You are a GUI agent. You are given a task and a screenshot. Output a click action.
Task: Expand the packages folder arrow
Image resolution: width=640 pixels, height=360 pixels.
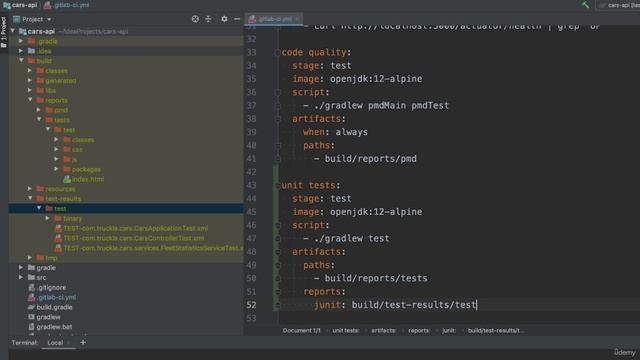(x=57, y=169)
